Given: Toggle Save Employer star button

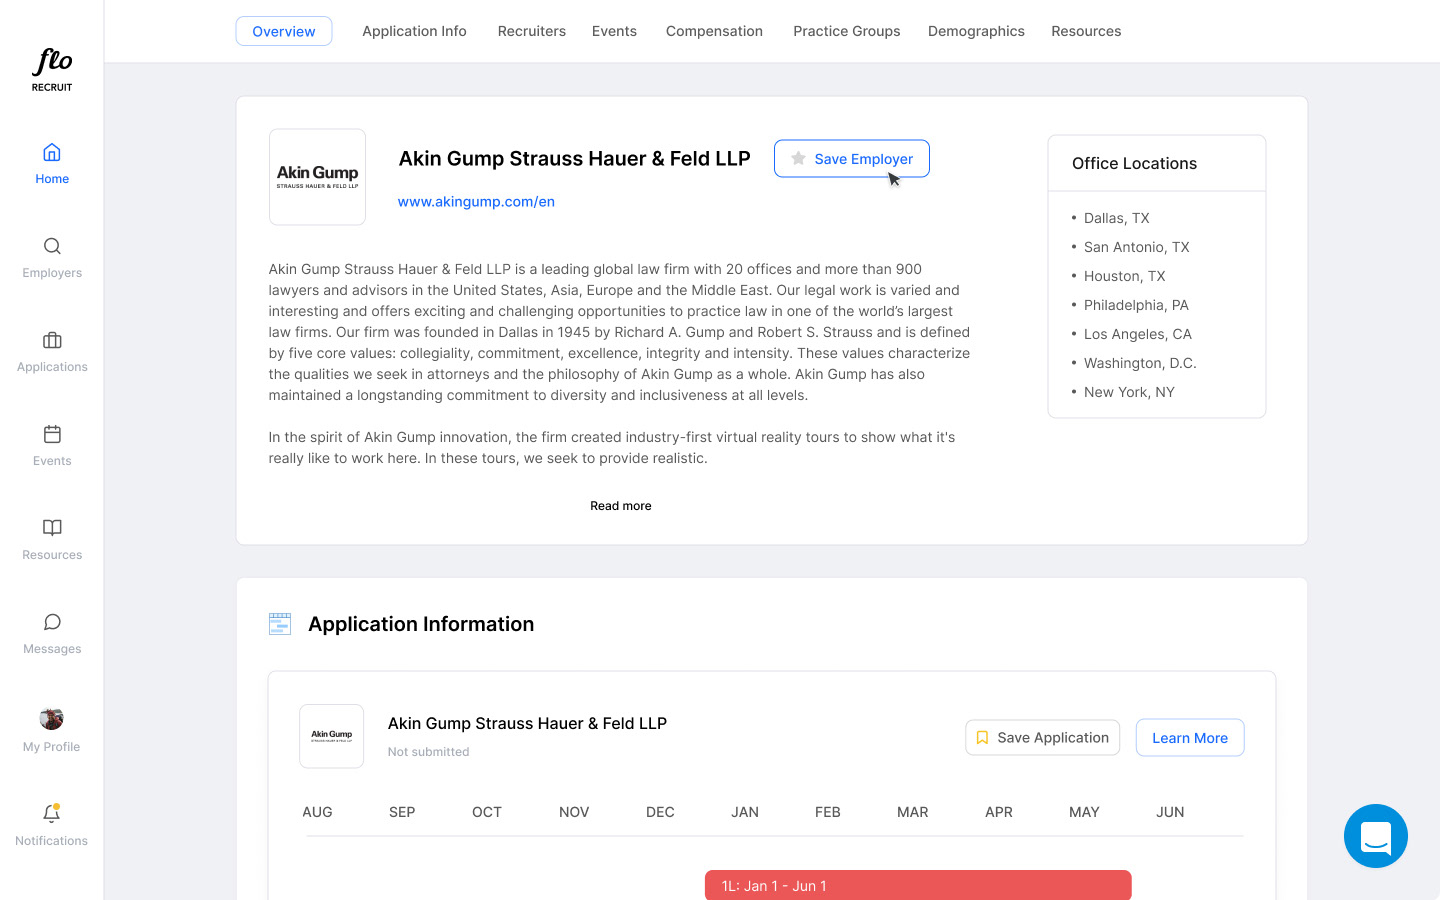Looking at the screenshot, I should click(x=851, y=159).
